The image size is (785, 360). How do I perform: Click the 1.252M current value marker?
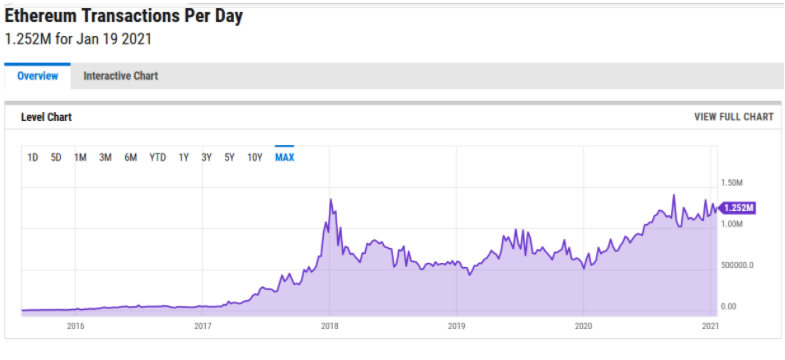(x=736, y=208)
